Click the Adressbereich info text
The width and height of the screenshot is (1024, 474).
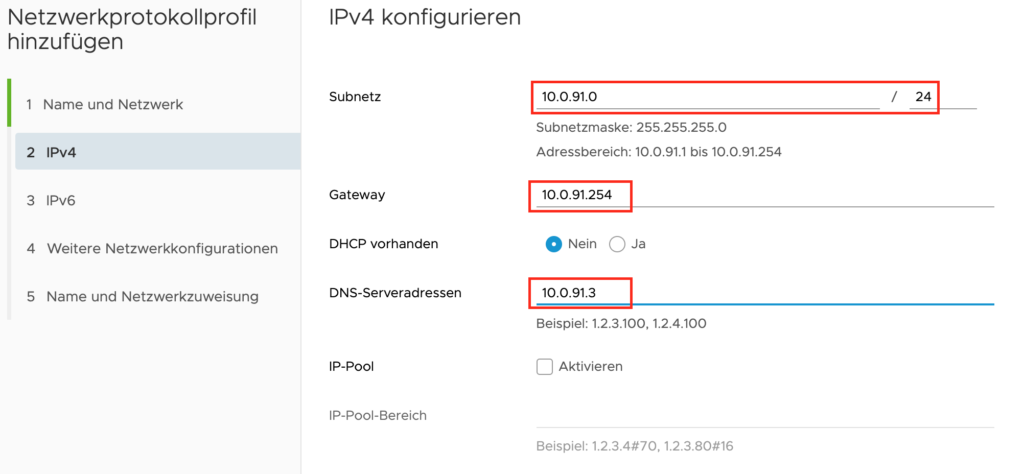pos(658,153)
